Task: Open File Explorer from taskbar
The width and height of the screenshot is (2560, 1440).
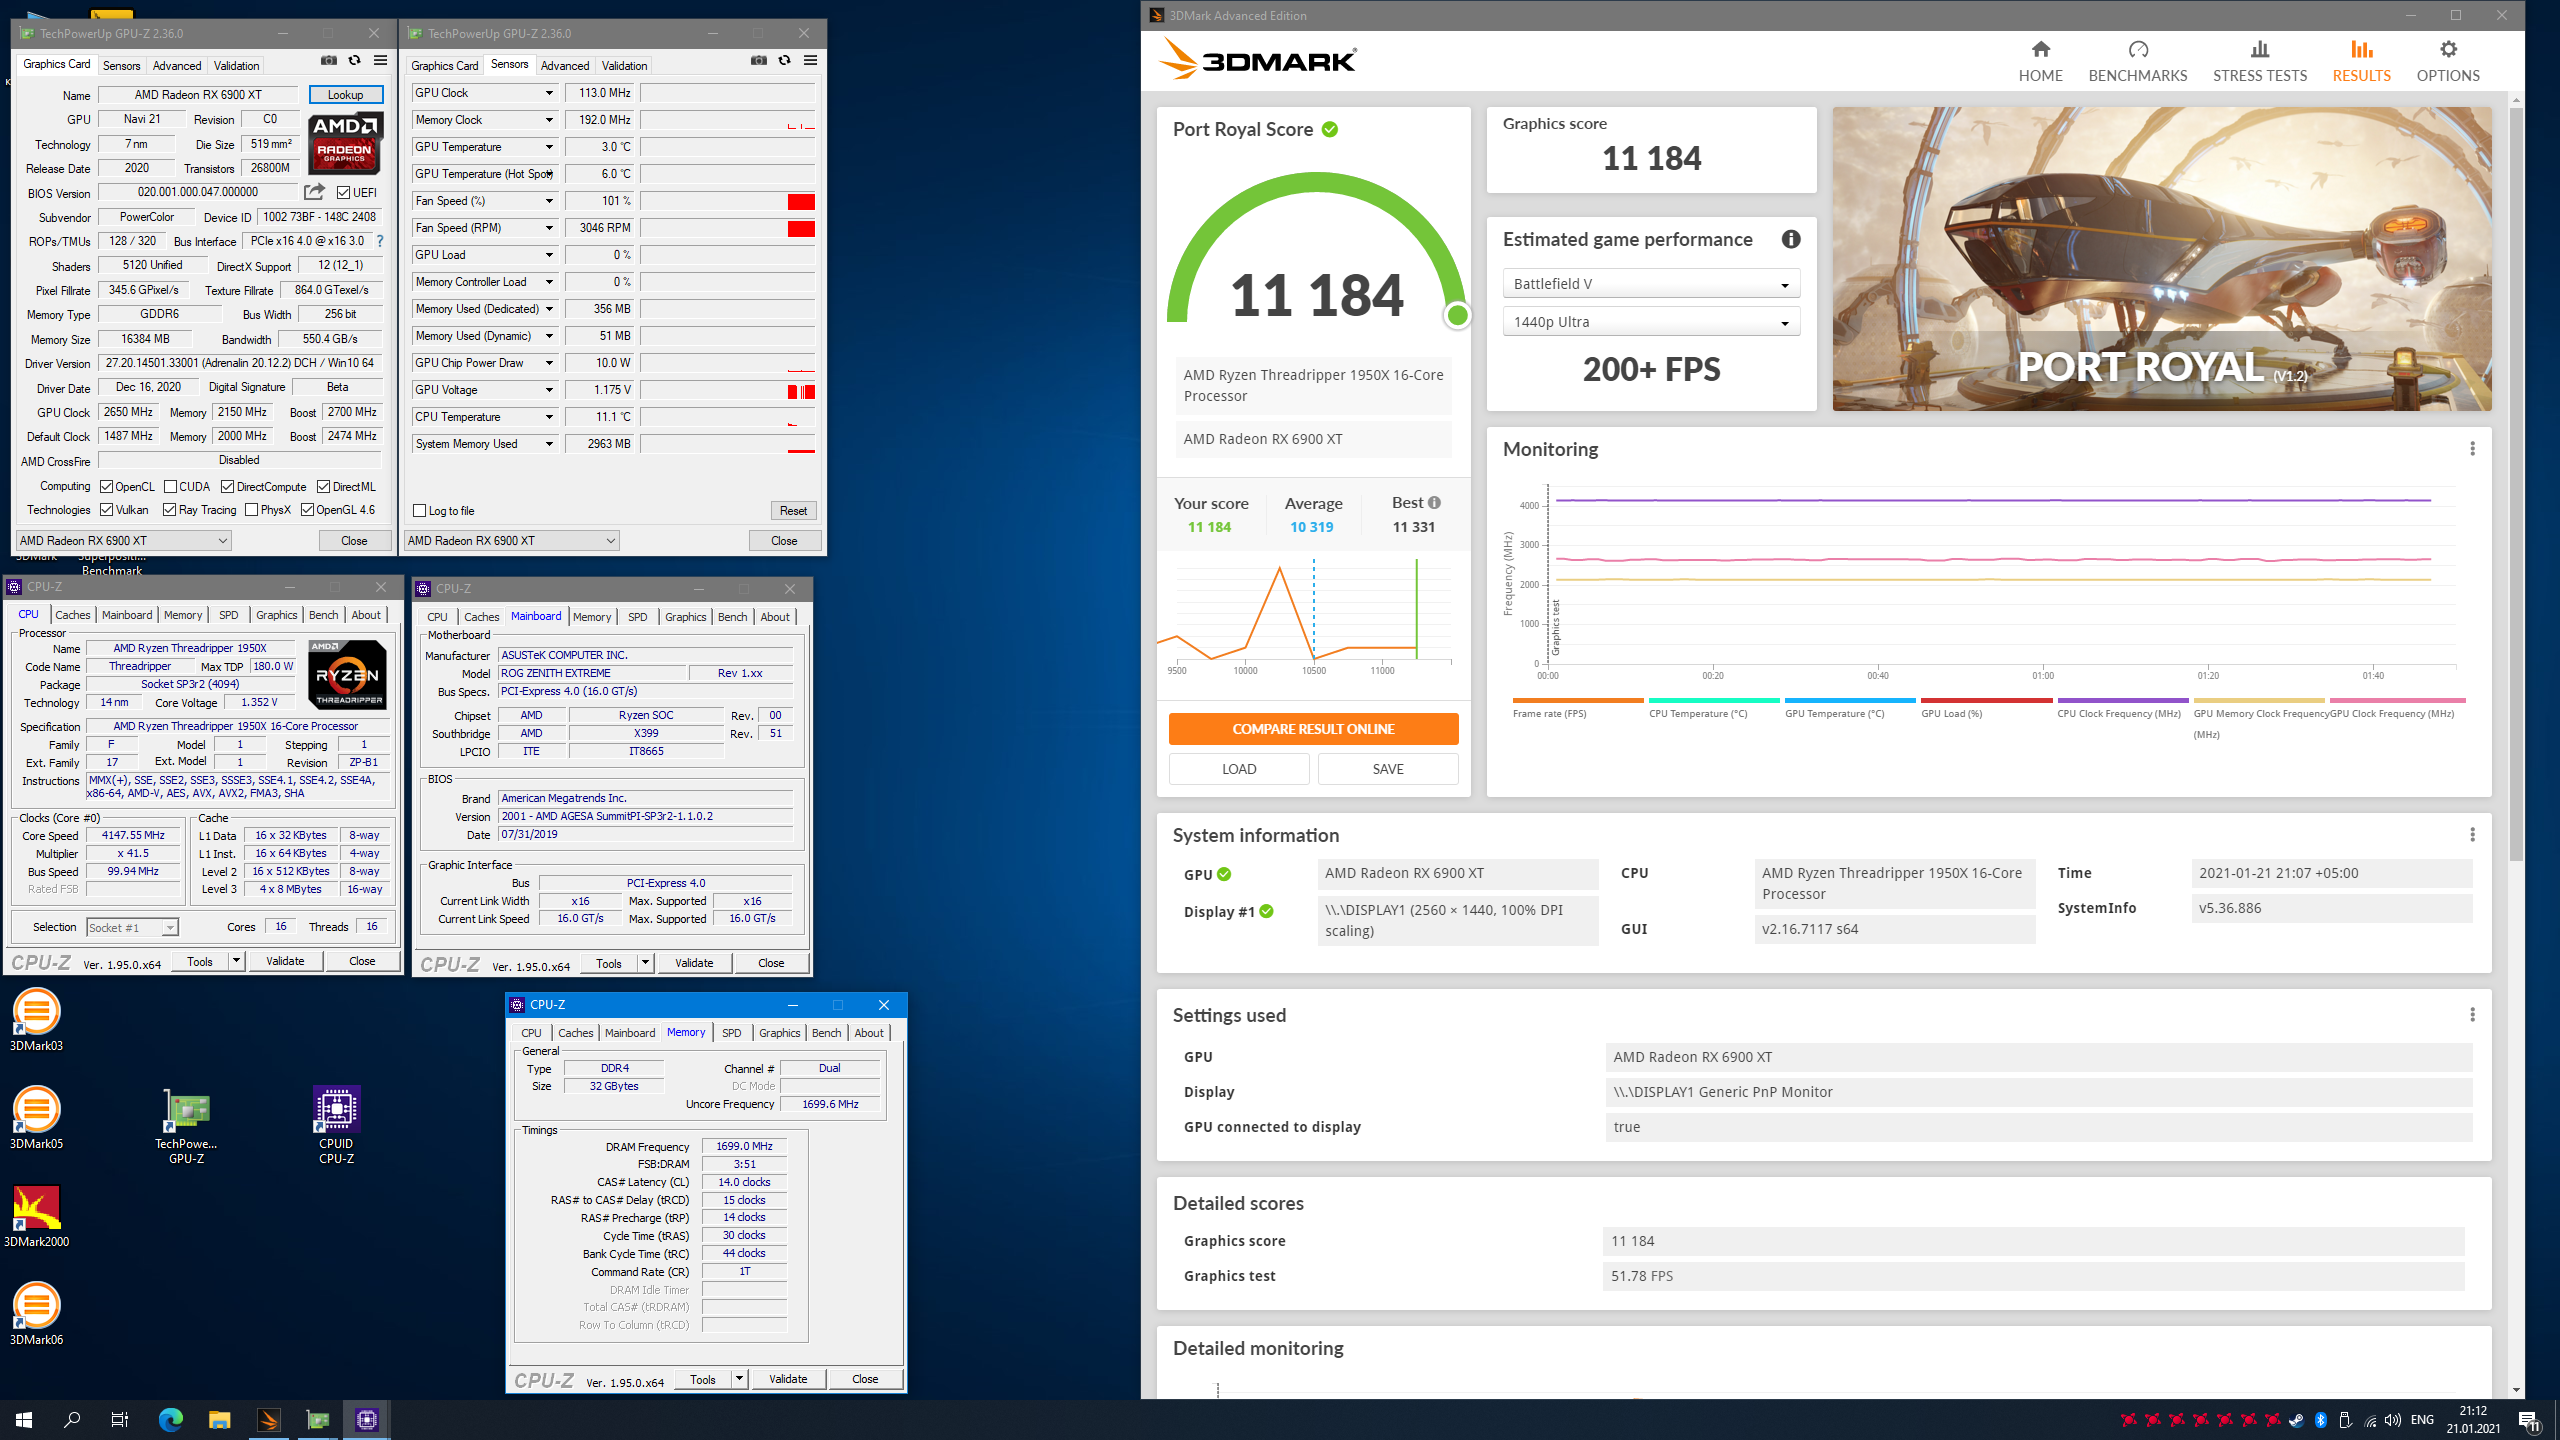Action: click(x=220, y=1419)
